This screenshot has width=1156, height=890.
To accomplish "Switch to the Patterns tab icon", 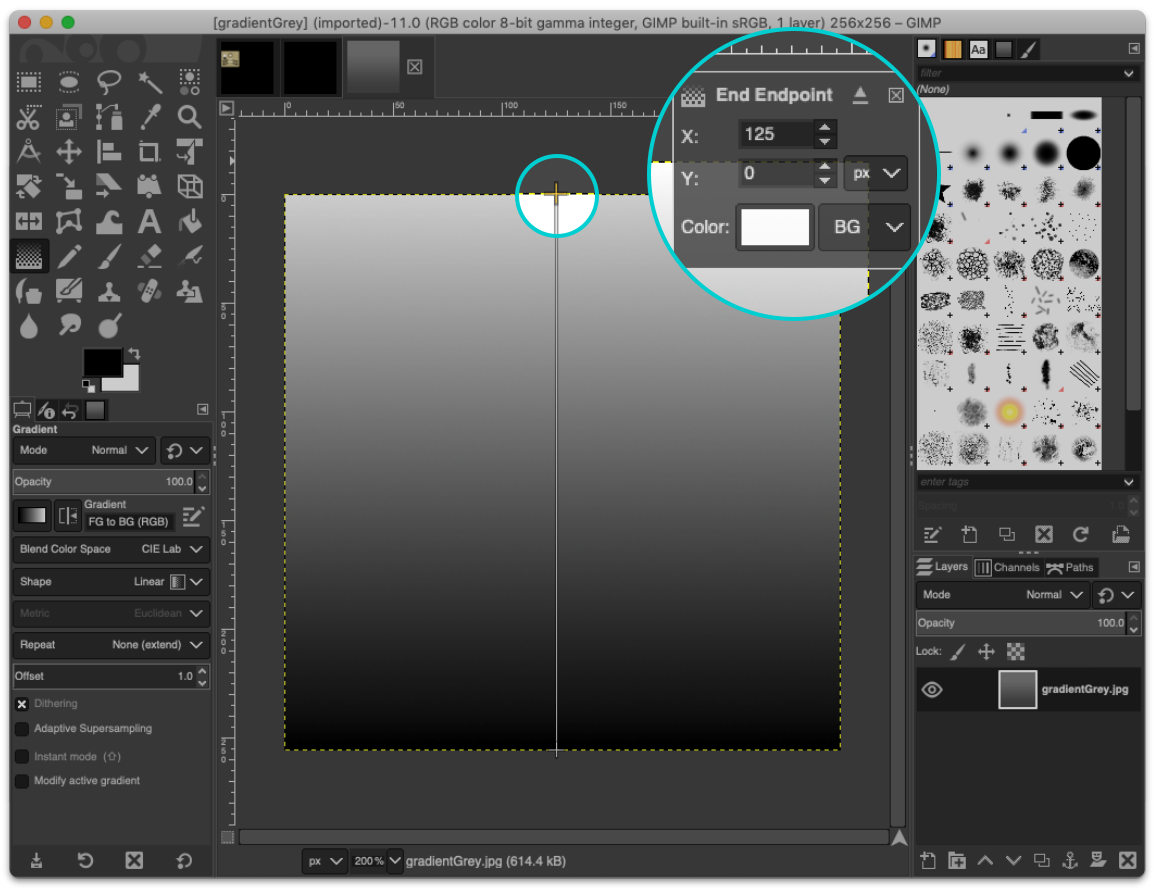I will [x=953, y=49].
